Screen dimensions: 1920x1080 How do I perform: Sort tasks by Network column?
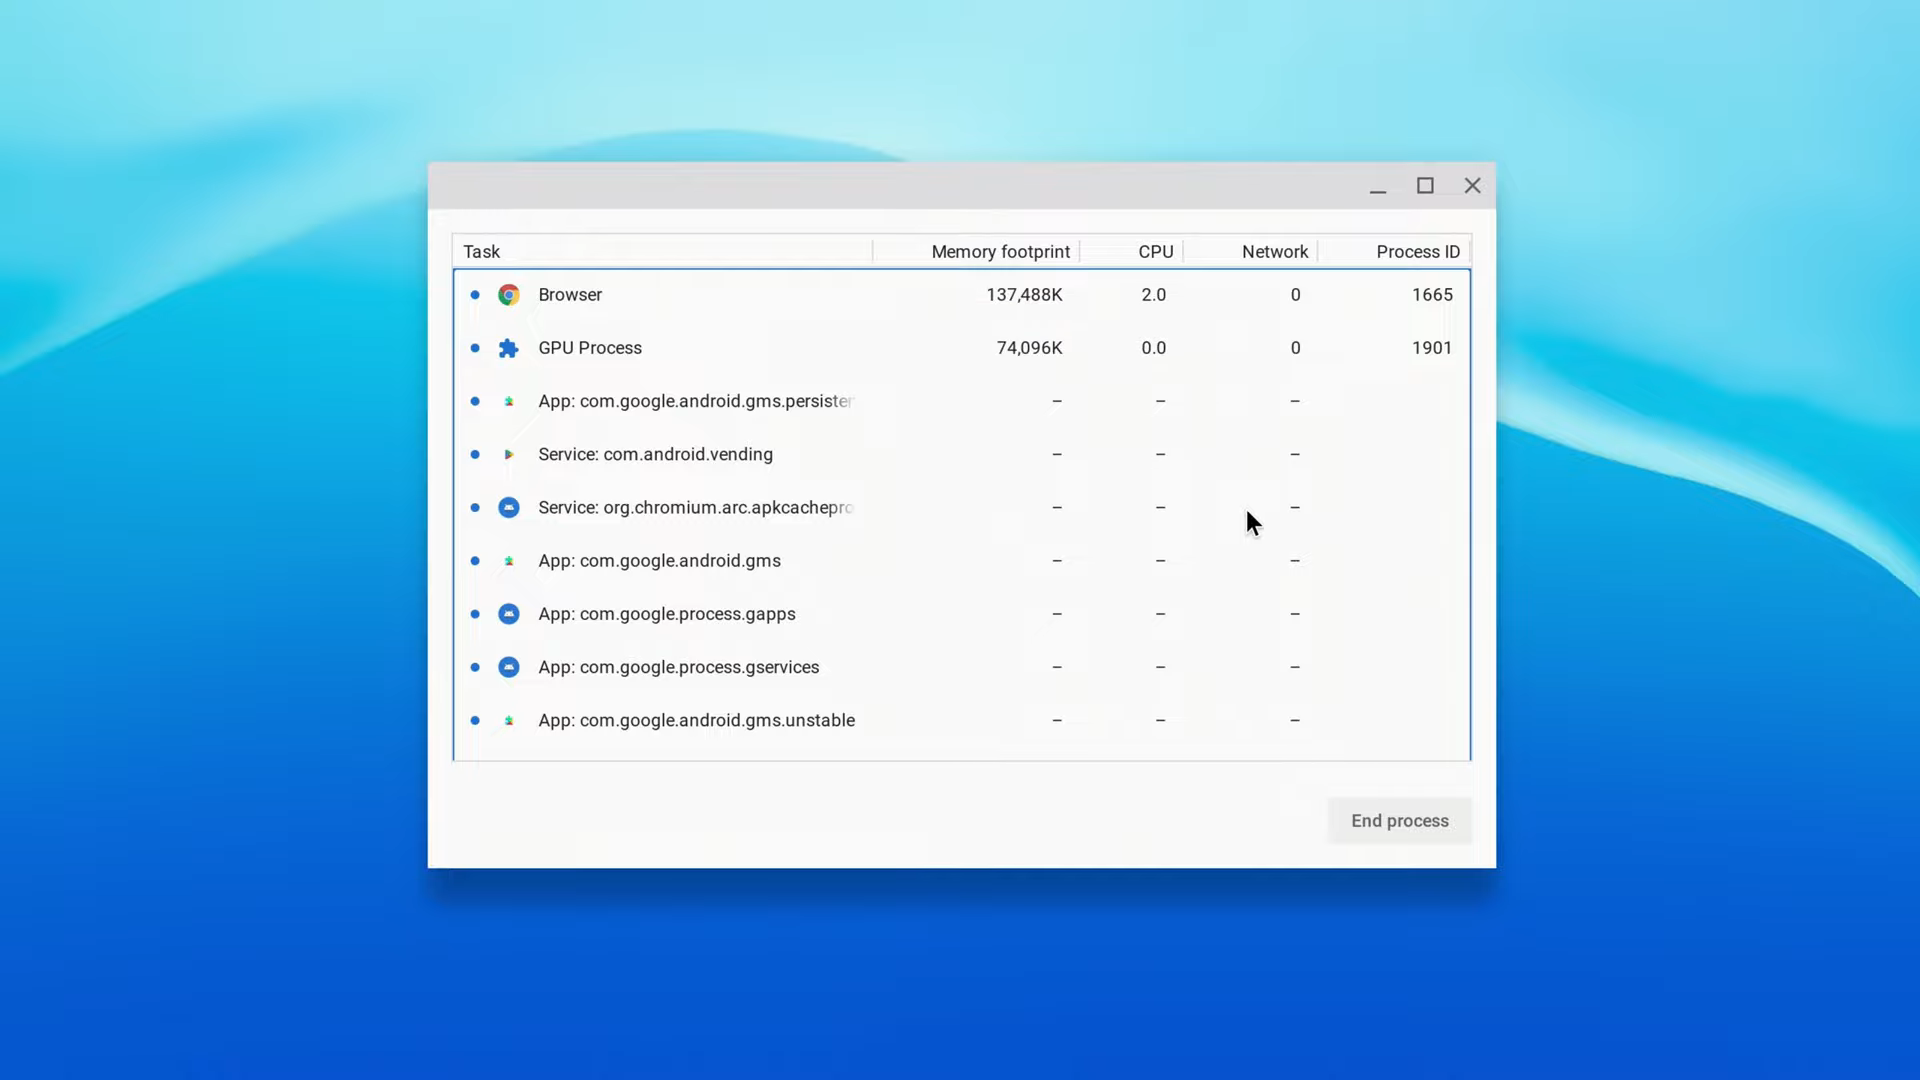click(1274, 251)
